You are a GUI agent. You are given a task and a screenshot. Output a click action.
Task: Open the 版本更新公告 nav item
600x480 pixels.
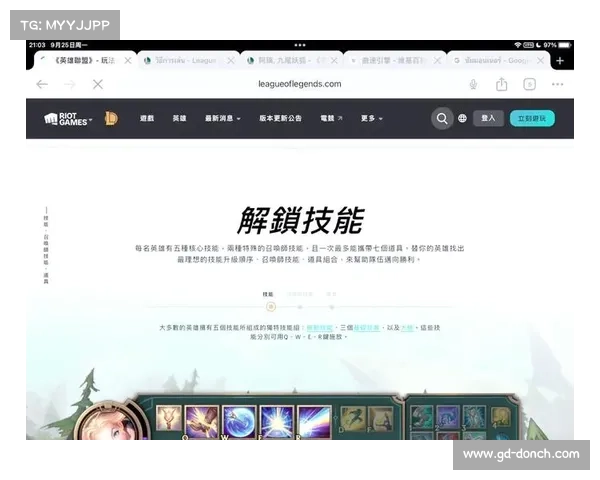click(x=280, y=119)
